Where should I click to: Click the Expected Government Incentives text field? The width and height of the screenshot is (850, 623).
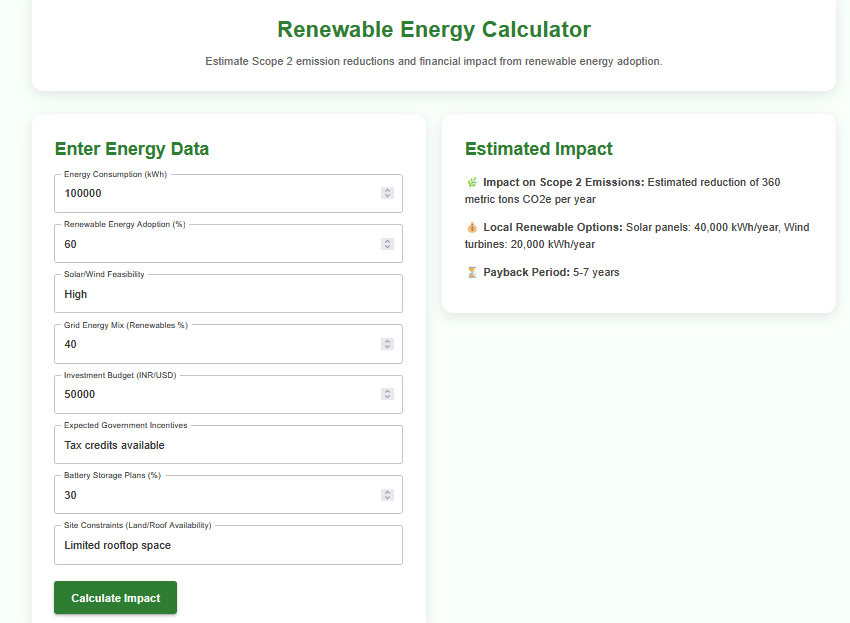228,445
